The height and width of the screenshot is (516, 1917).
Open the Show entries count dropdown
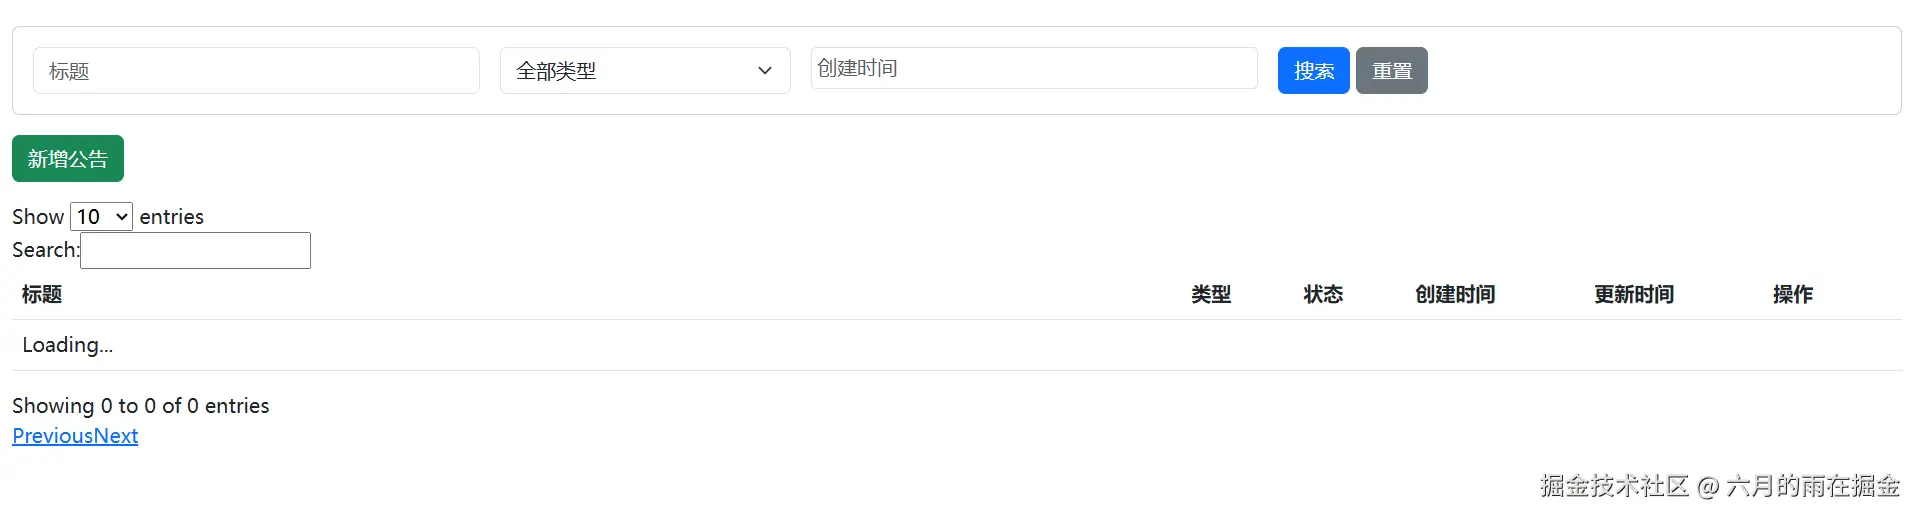pyautogui.click(x=101, y=217)
